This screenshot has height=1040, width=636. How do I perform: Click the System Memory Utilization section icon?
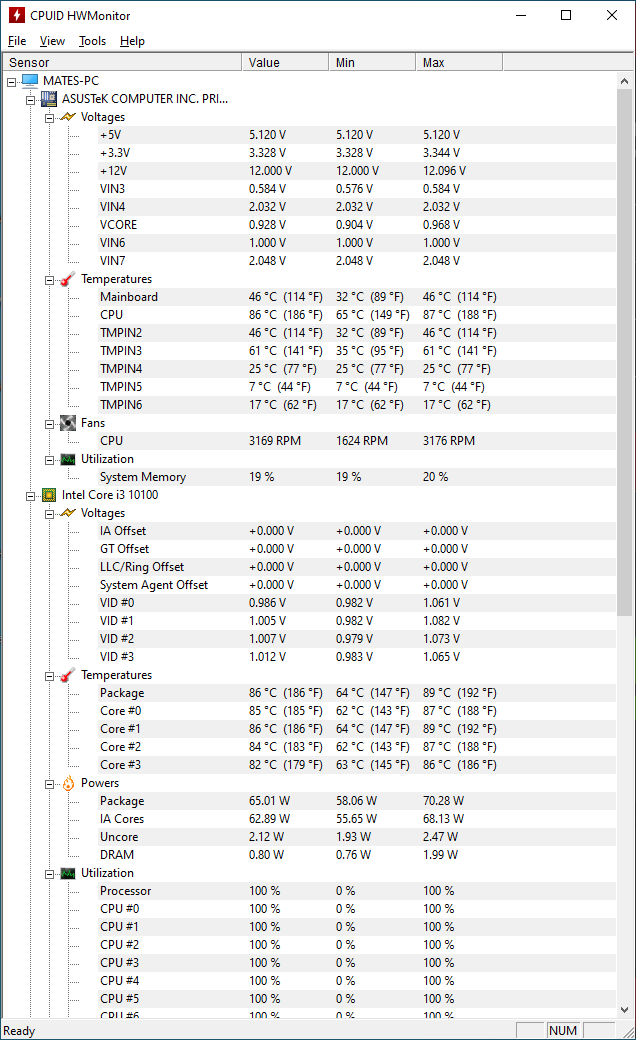pos(68,459)
